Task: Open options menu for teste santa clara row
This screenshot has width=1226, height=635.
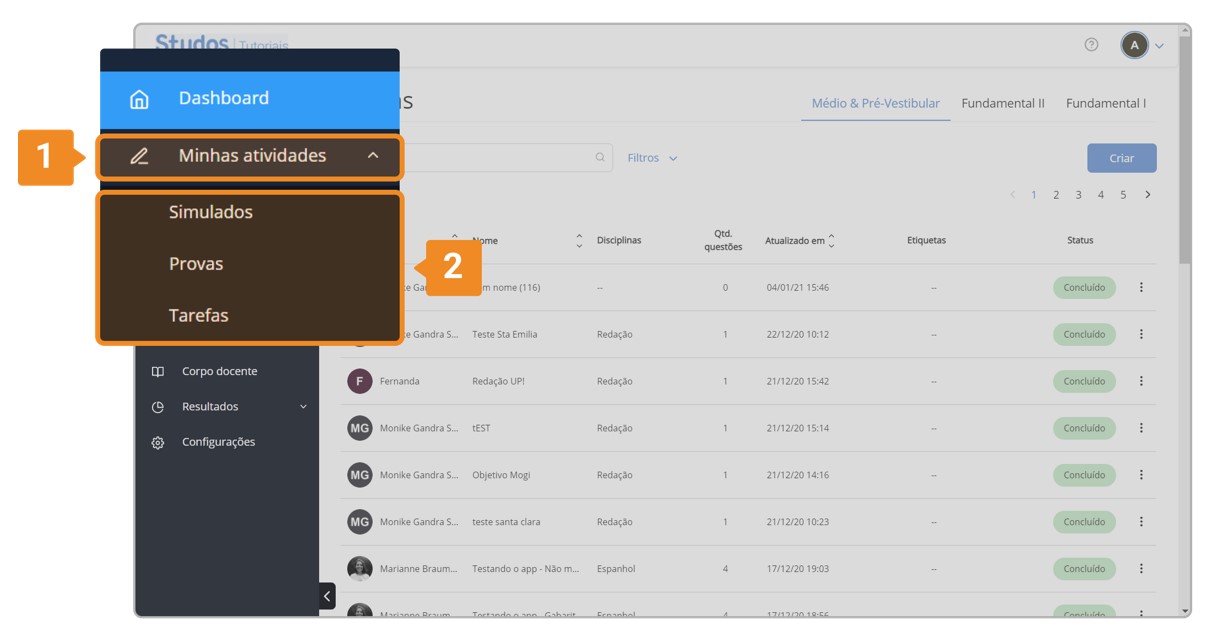Action: 1141,522
